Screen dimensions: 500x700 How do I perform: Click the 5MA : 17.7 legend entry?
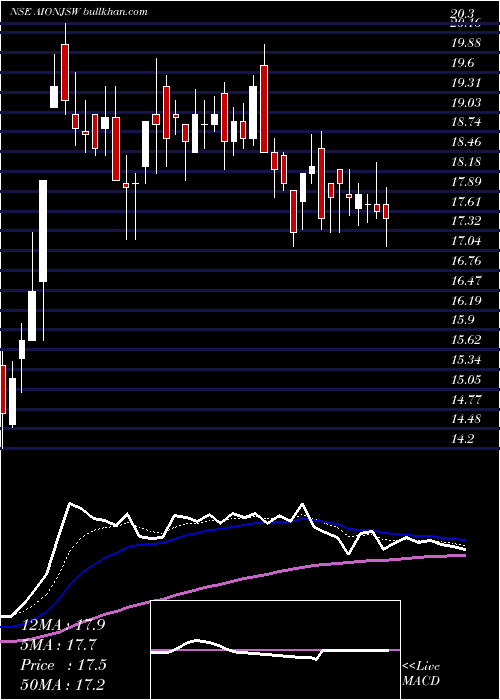point(59,645)
